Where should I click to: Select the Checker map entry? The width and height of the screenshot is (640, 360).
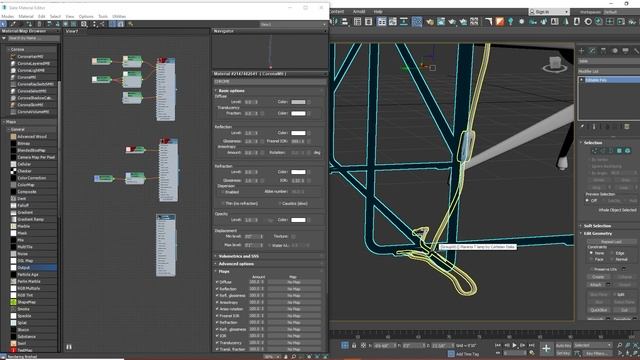[24, 171]
